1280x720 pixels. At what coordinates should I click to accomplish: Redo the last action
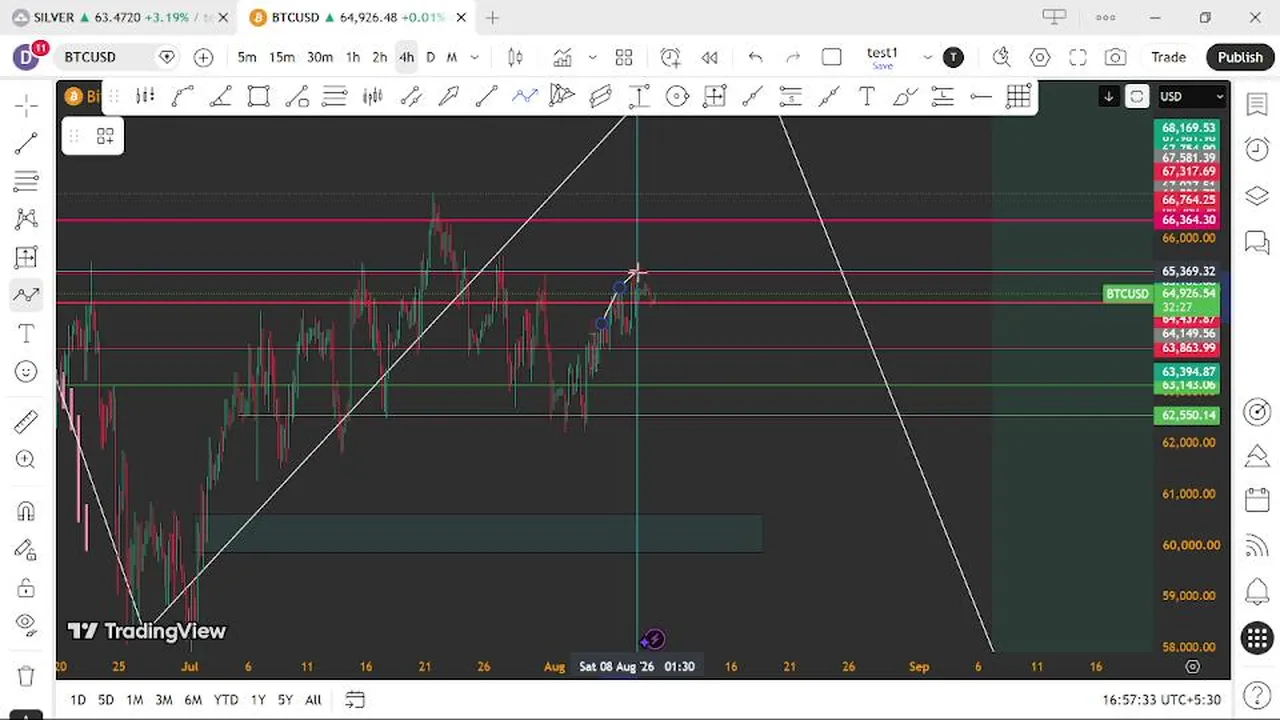tap(793, 57)
